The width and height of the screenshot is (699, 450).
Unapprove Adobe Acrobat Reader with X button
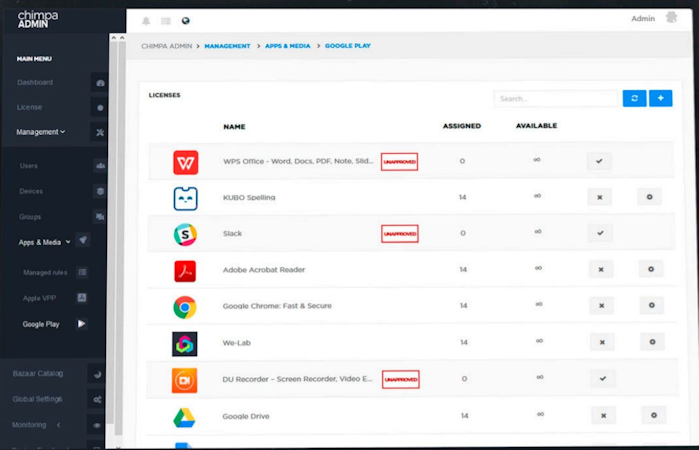point(601,269)
